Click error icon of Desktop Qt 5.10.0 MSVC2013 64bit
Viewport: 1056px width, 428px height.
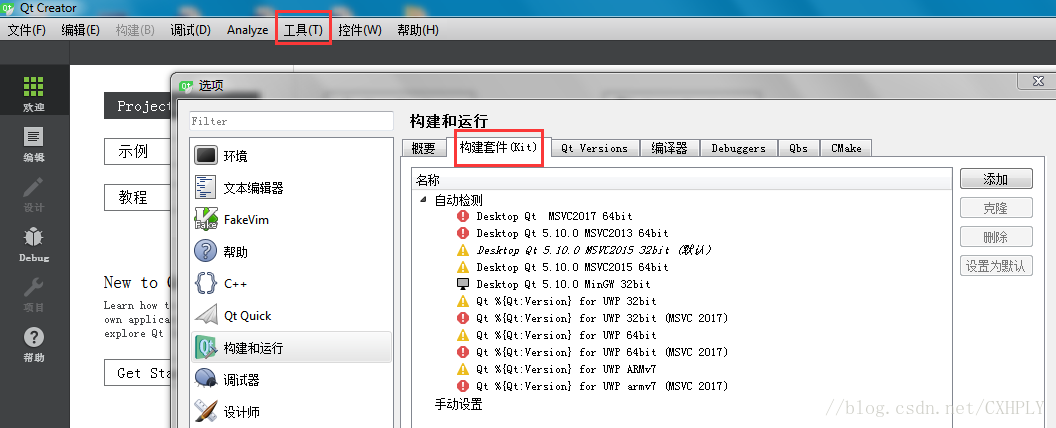click(x=463, y=233)
